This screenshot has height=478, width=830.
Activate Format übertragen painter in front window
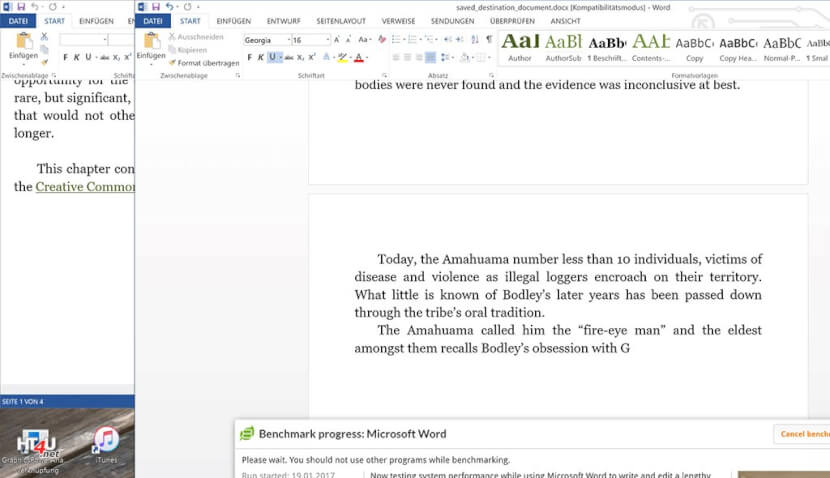coord(204,63)
